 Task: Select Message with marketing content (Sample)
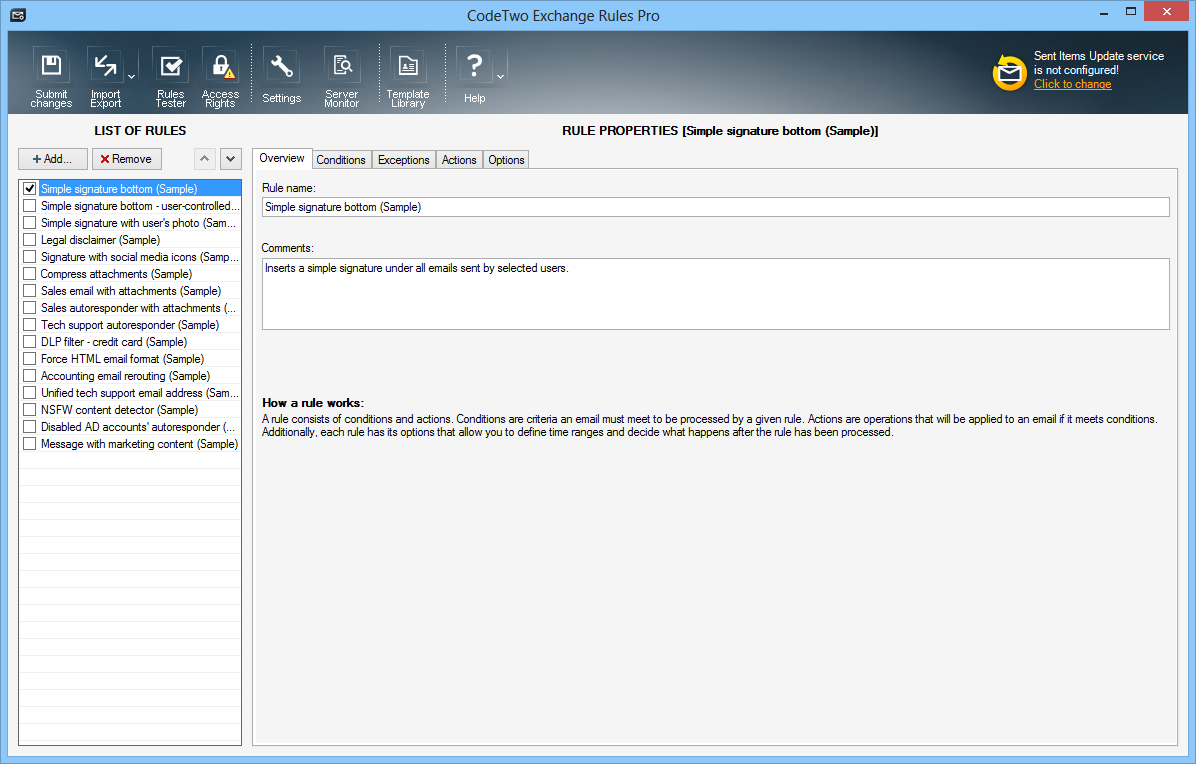coord(140,444)
